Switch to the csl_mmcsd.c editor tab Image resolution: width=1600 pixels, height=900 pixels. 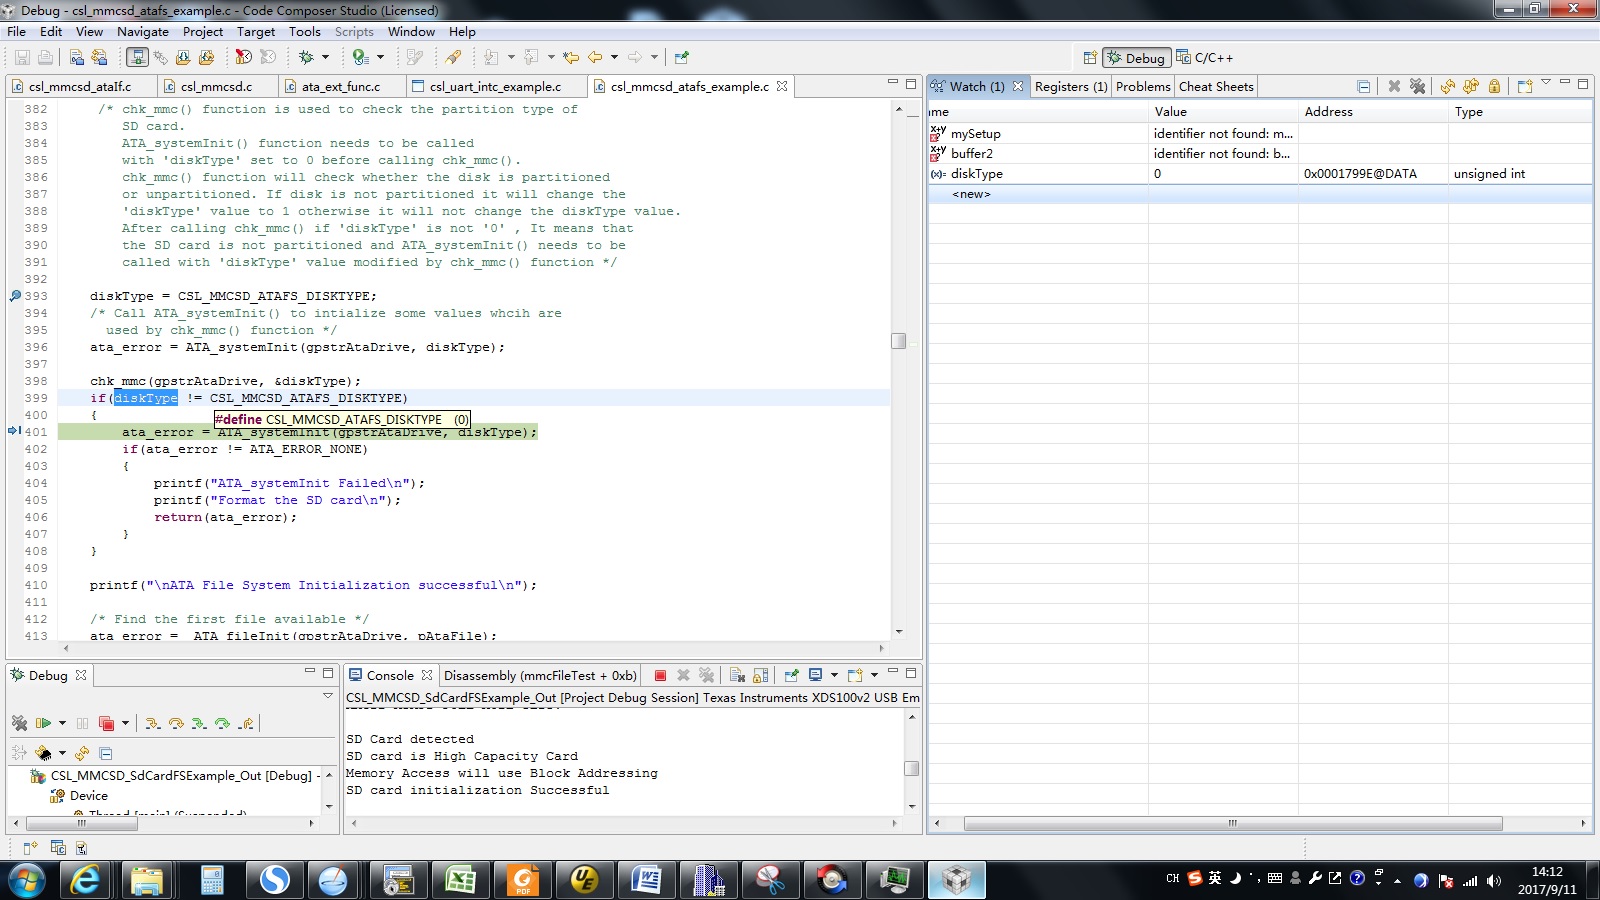(x=216, y=87)
